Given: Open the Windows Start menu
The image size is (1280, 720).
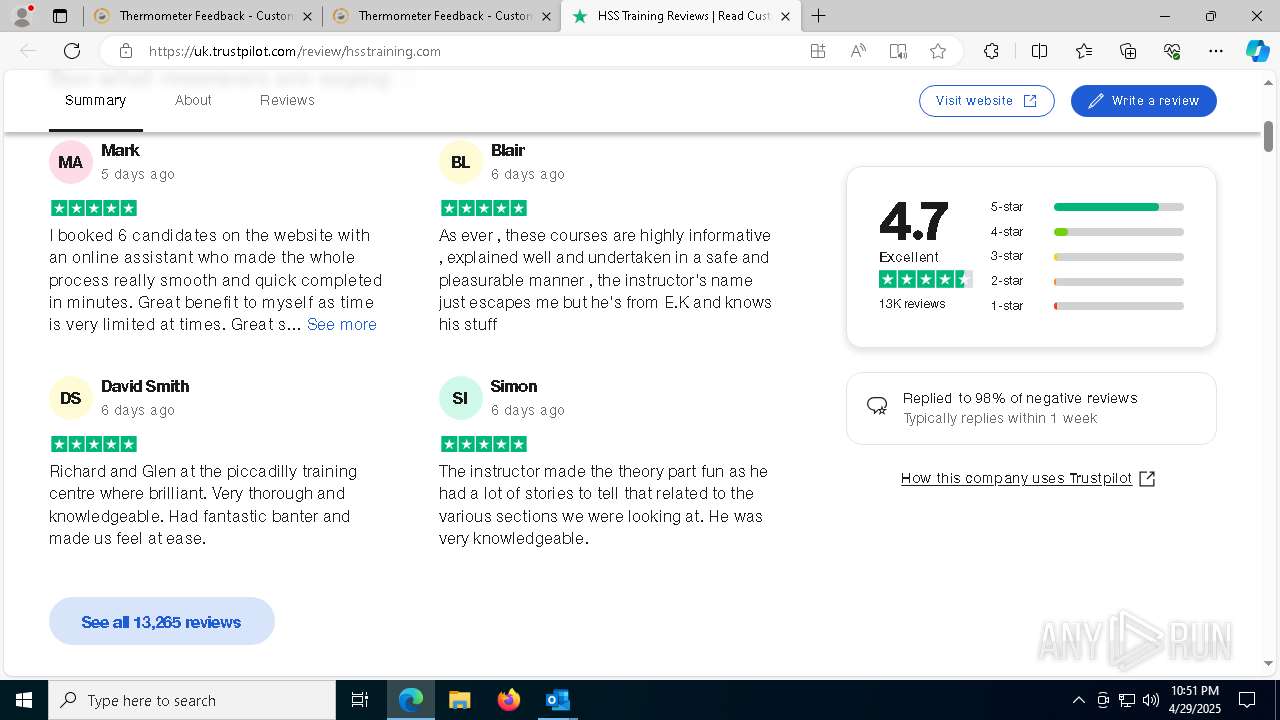Looking at the screenshot, I should click(x=24, y=700).
